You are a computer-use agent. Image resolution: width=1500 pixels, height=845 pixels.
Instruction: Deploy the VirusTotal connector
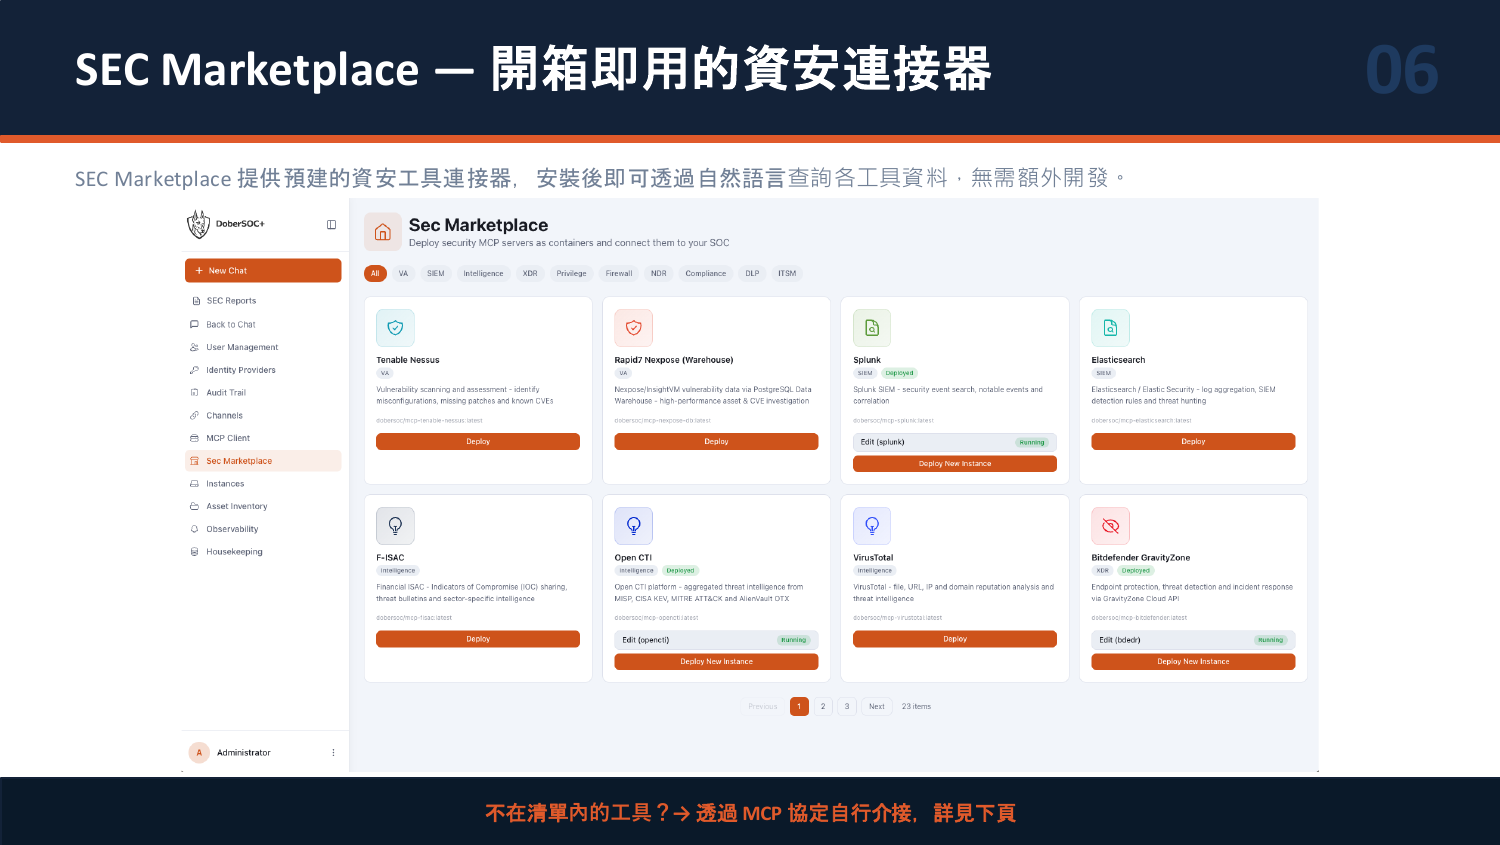click(955, 639)
